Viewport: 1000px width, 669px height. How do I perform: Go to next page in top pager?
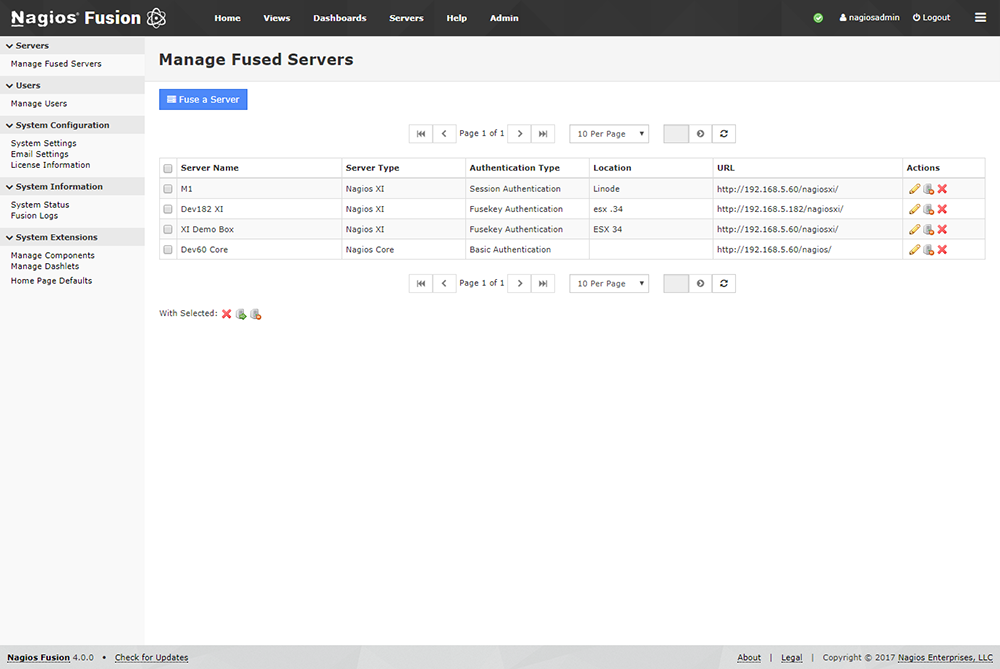point(520,134)
